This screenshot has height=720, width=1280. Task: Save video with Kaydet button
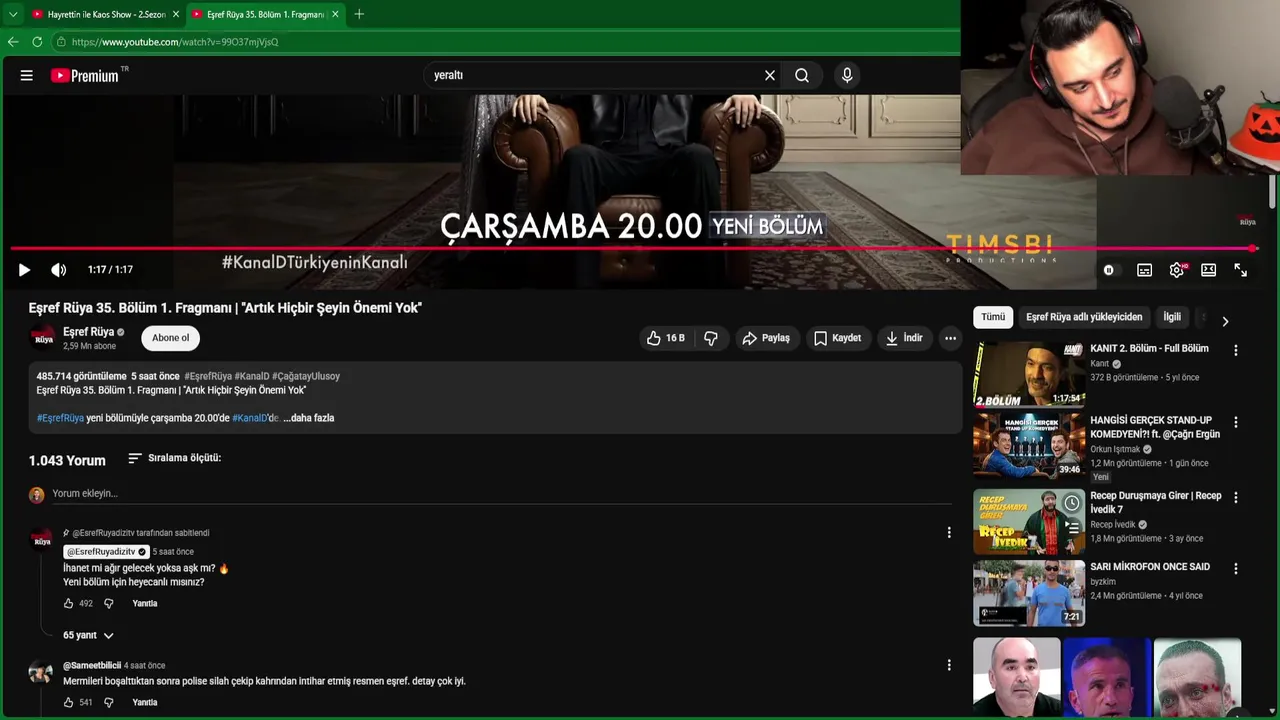pyautogui.click(x=837, y=338)
